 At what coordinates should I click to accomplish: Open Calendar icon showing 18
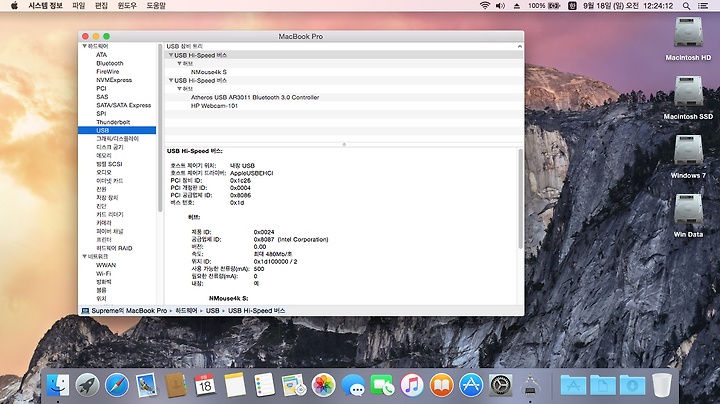(x=205, y=385)
